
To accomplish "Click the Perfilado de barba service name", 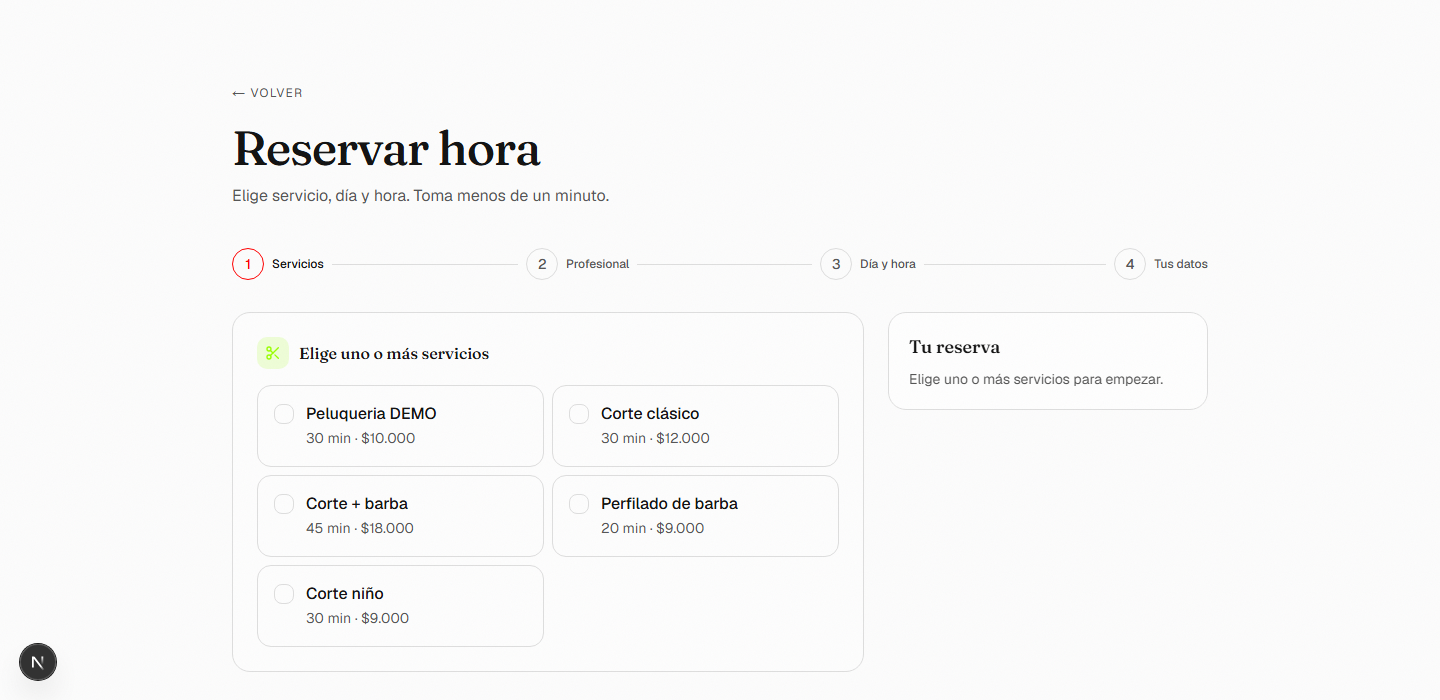I will click(669, 504).
